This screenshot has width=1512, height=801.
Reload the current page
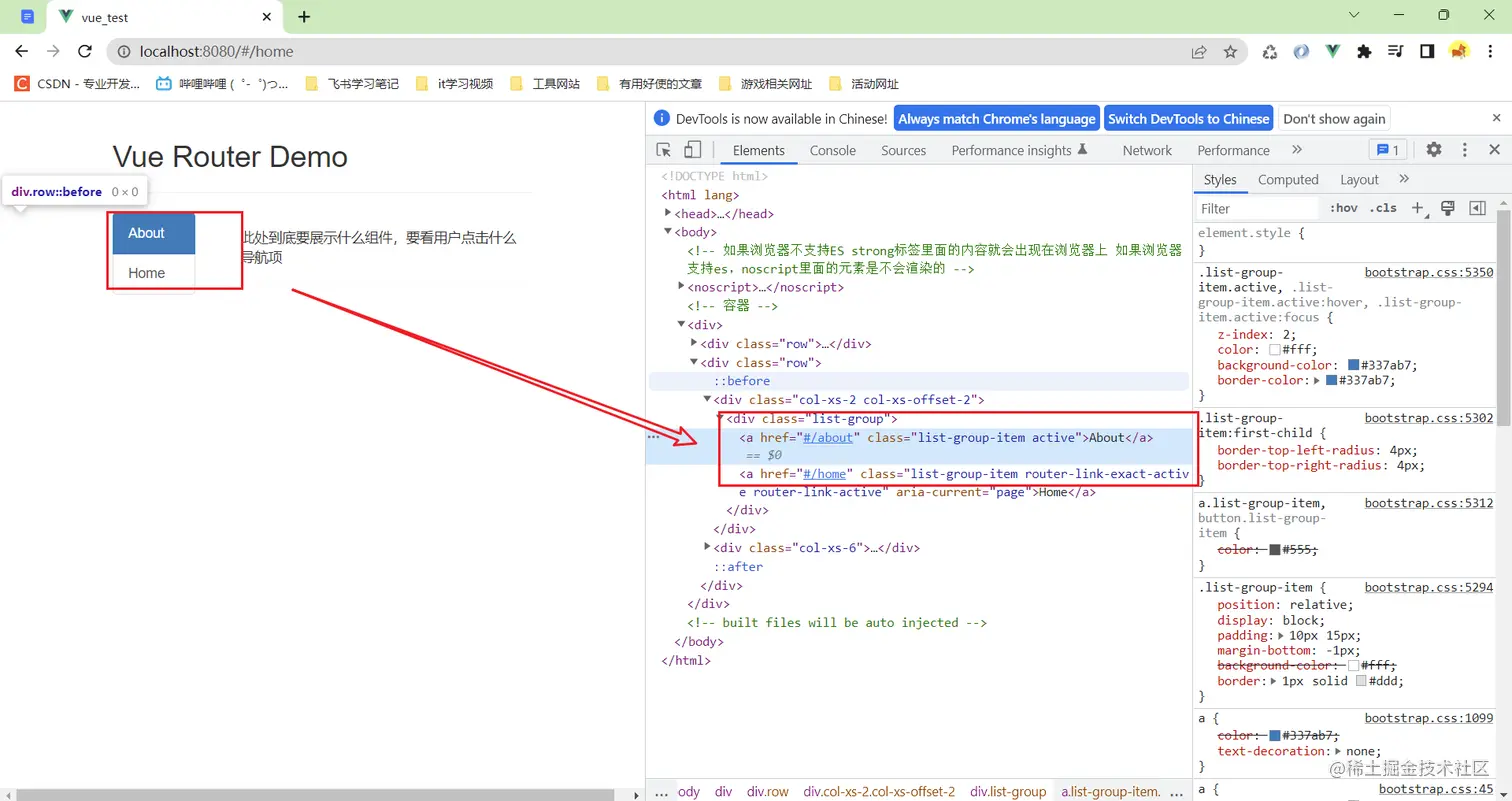point(85,51)
